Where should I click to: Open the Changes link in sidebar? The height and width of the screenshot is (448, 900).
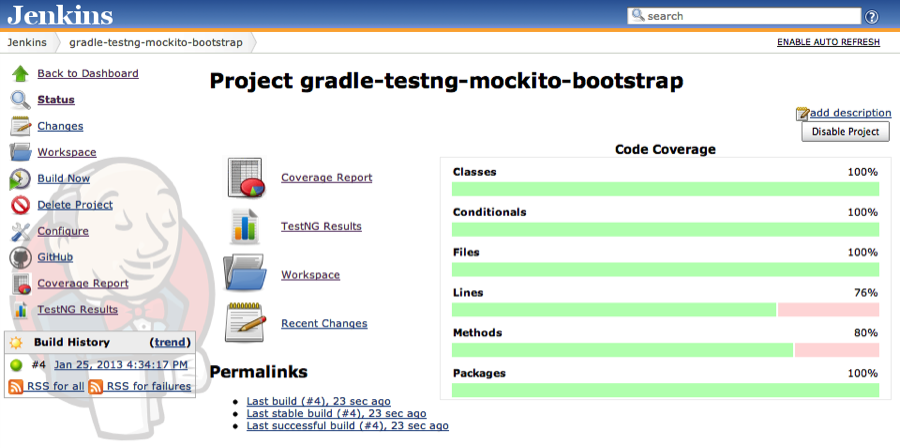(60, 126)
